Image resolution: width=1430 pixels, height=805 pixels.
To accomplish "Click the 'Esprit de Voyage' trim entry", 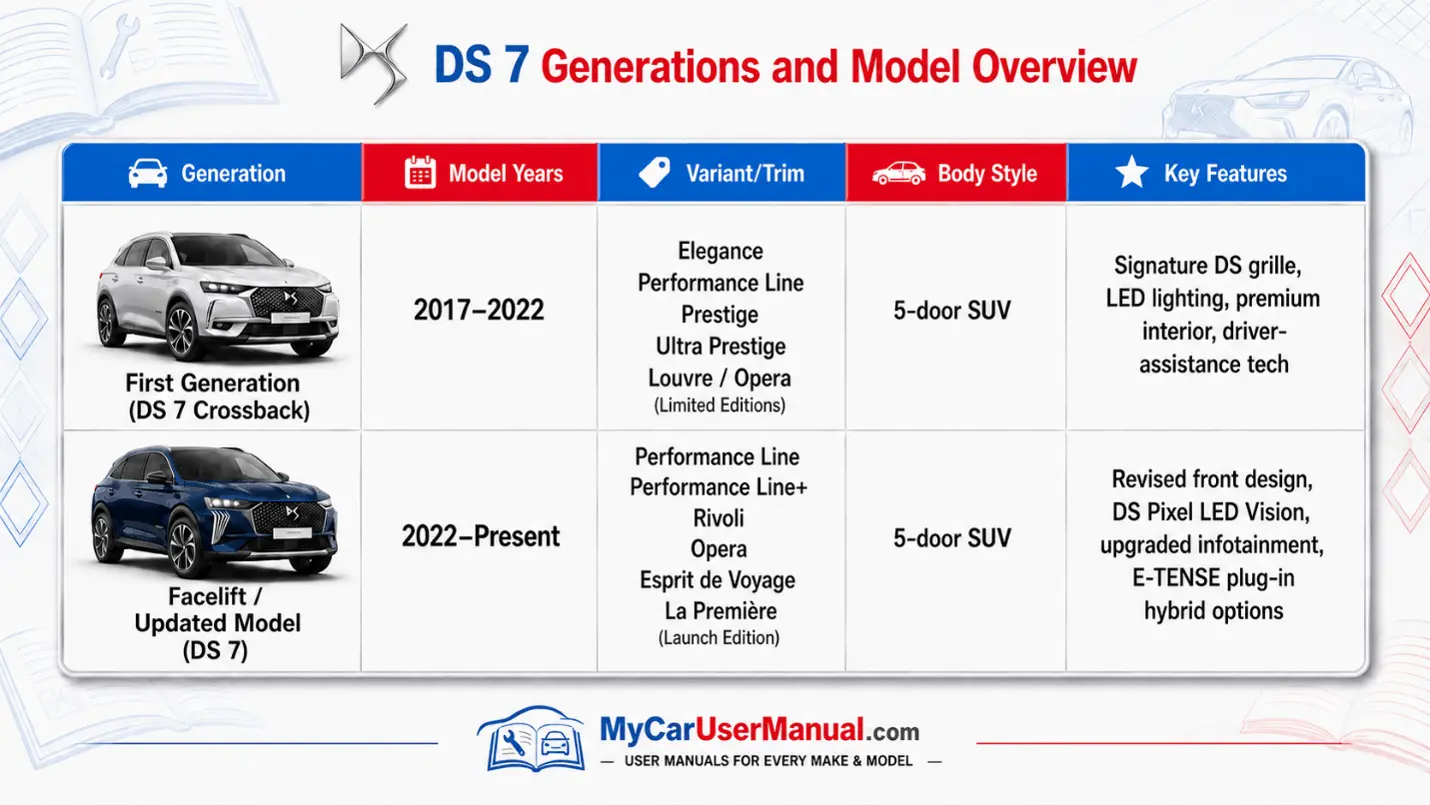I will coord(718,580).
